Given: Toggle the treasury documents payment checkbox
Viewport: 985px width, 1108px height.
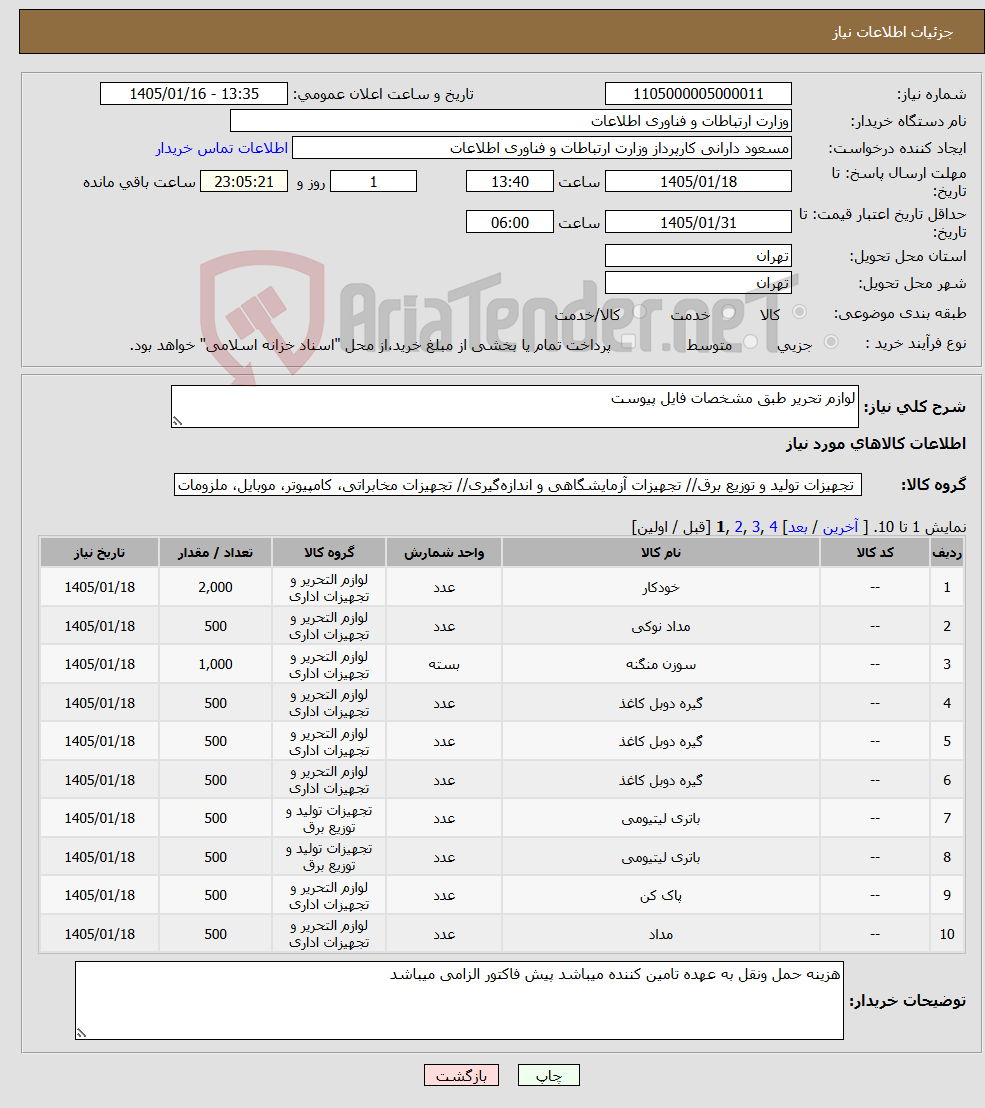Looking at the screenshot, I should [x=627, y=343].
